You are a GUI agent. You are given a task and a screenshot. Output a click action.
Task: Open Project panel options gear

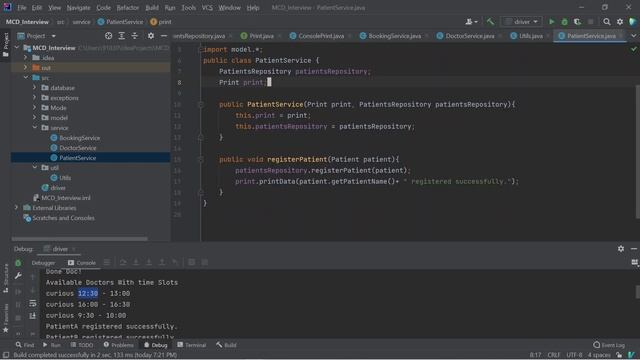pyautogui.click(x=151, y=36)
